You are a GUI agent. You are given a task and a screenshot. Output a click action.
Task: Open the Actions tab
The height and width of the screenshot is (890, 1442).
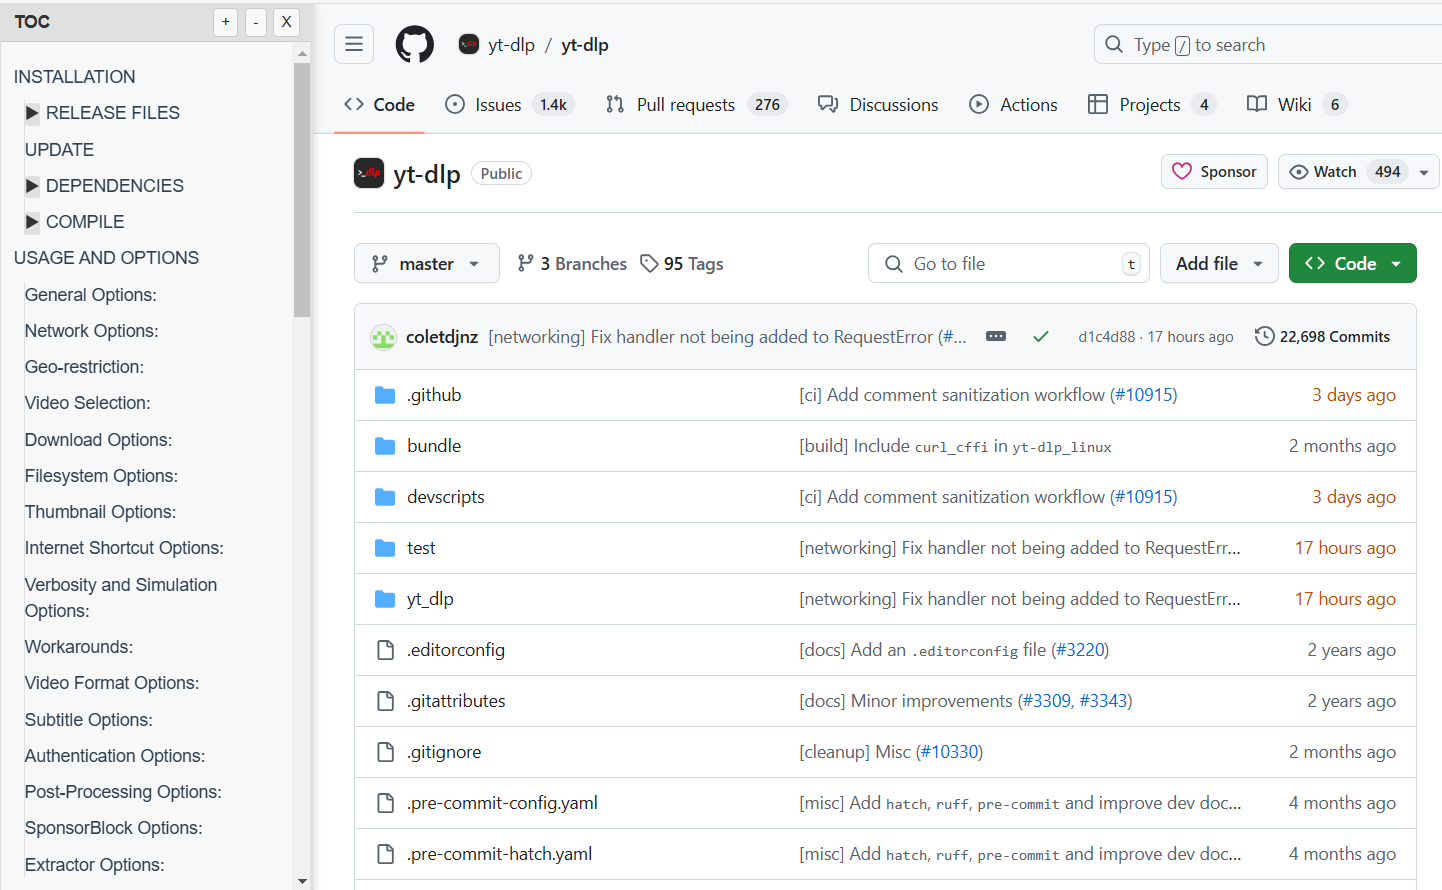point(1013,105)
